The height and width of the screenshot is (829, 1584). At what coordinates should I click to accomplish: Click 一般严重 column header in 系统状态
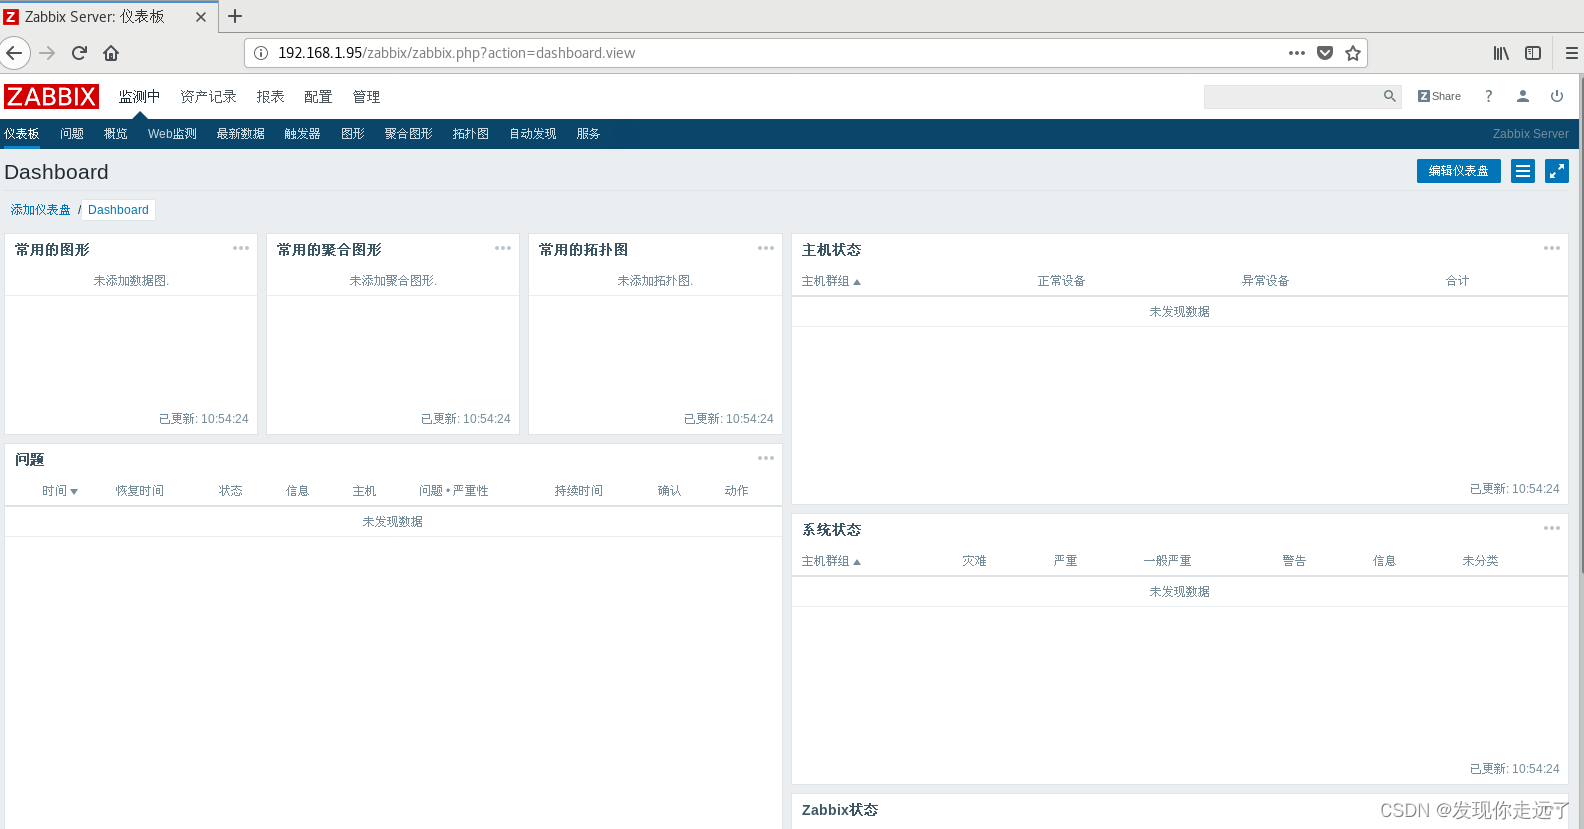pos(1167,561)
